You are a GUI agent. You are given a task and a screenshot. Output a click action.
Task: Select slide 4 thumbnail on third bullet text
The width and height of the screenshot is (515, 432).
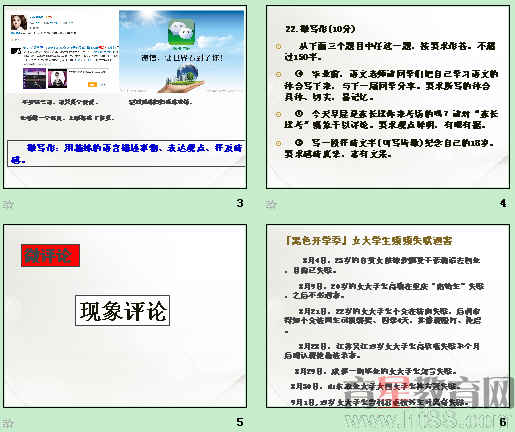[x=391, y=119]
